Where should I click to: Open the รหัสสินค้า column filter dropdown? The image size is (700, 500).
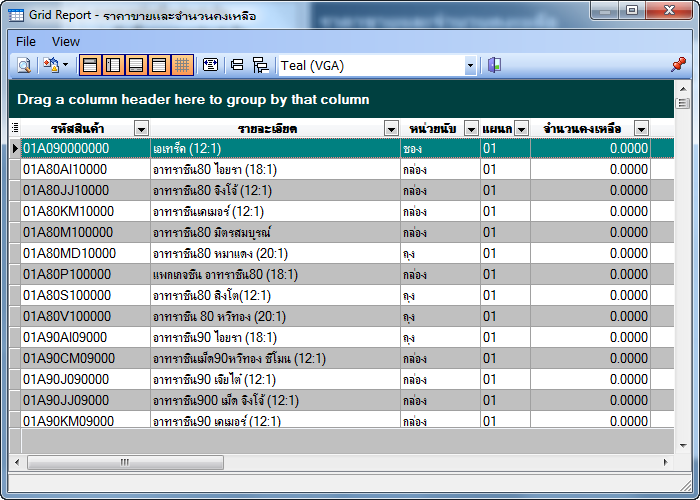[x=141, y=128]
